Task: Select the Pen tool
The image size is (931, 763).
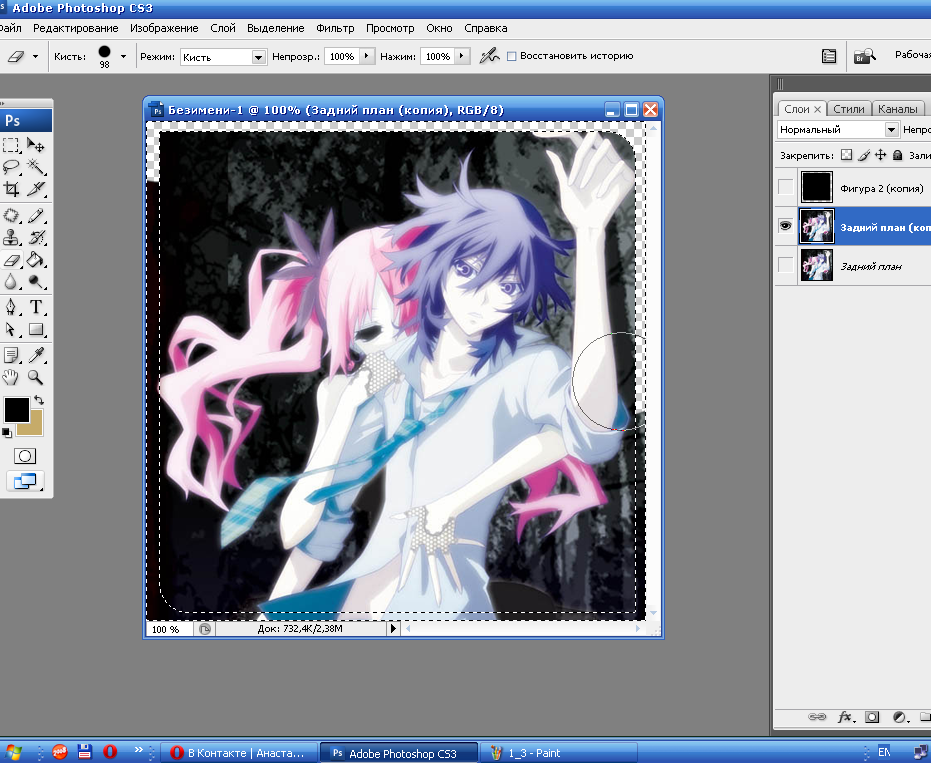Action: click(11, 307)
